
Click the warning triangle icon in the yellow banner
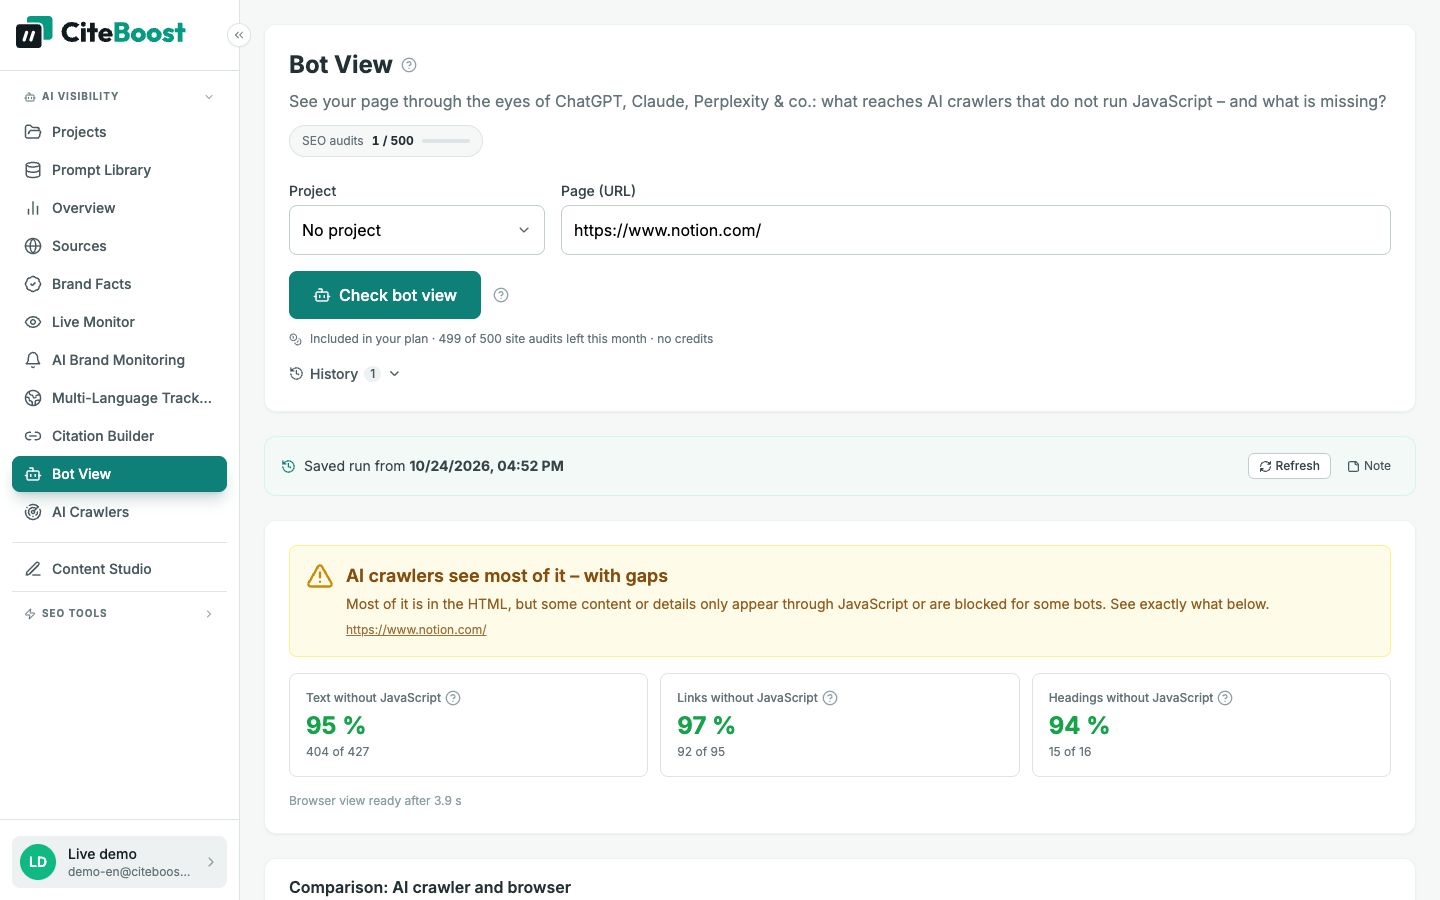[x=320, y=576]
